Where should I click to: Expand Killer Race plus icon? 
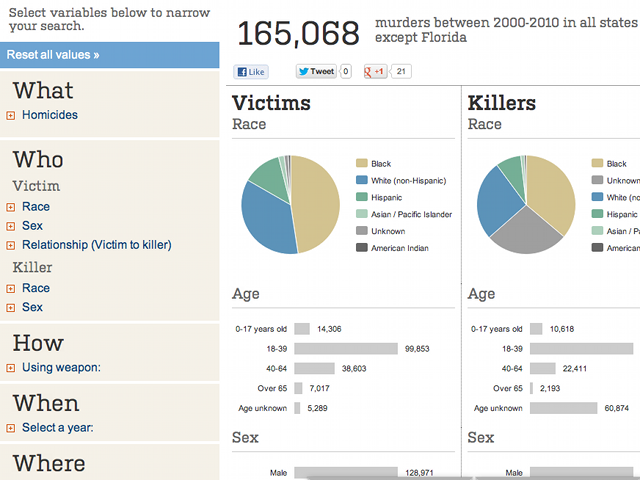coord(11,289)
